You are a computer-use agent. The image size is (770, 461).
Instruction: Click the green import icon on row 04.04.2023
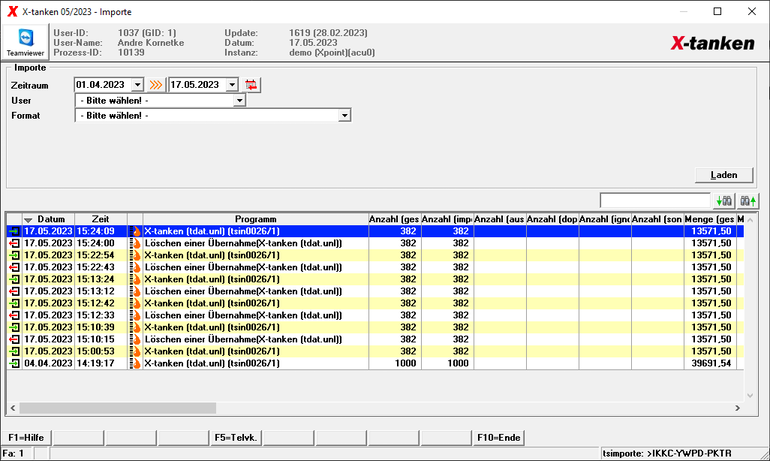[x=14, y=363]
